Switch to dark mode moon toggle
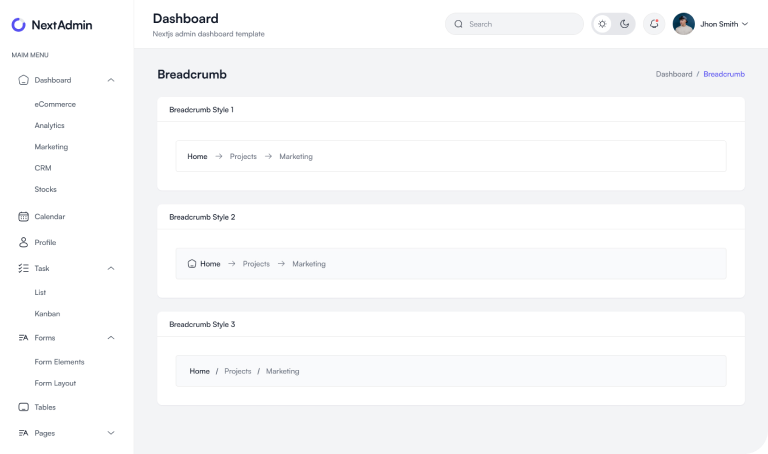This screenshot has width=768, height=454. pyautogui.click(x=624, y=24)
